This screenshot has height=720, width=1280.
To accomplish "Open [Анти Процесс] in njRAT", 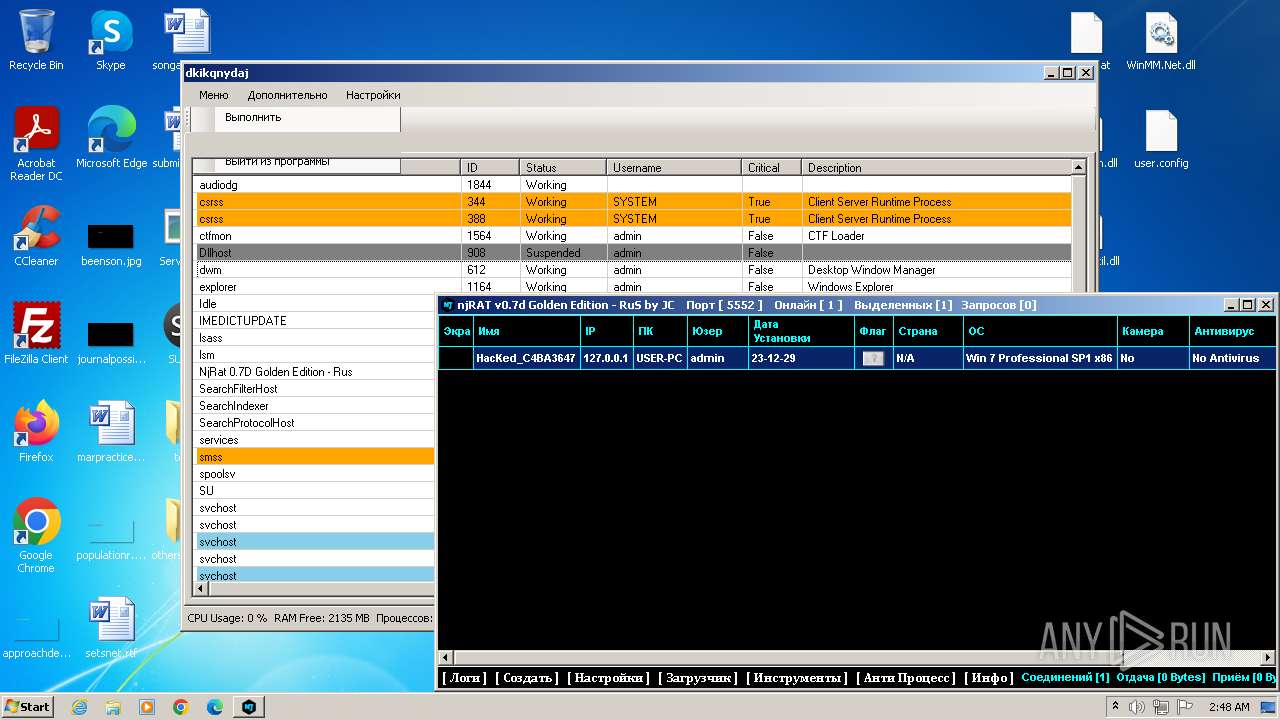I will point(906,678).
